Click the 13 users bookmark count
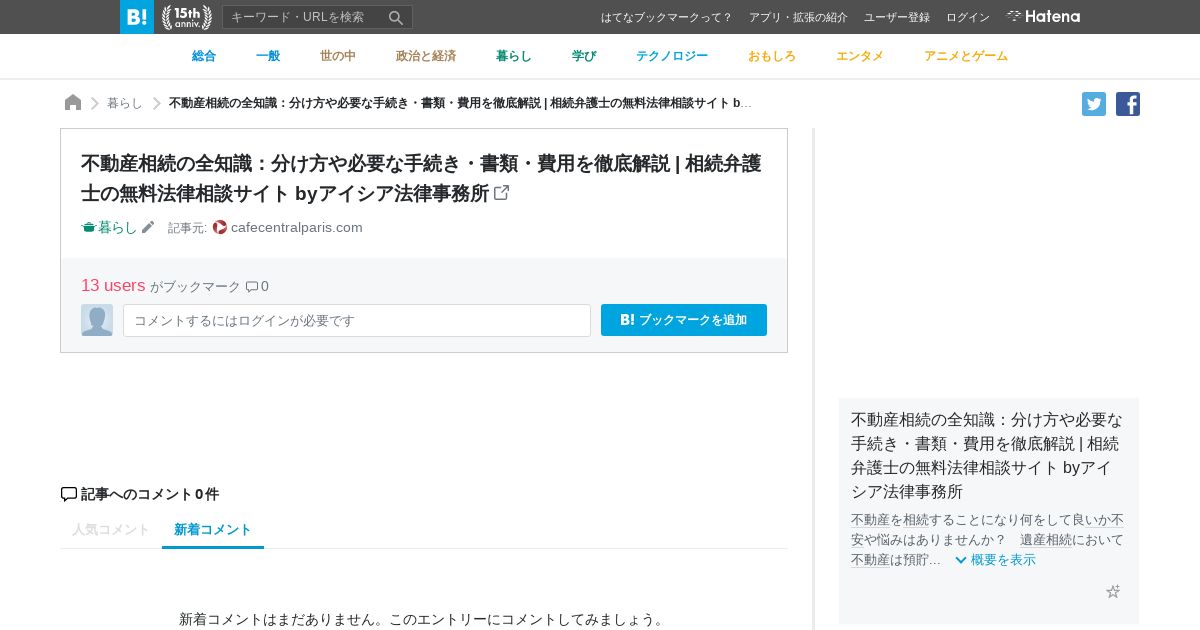1200x630 pixels. click(x=113, y=286)
